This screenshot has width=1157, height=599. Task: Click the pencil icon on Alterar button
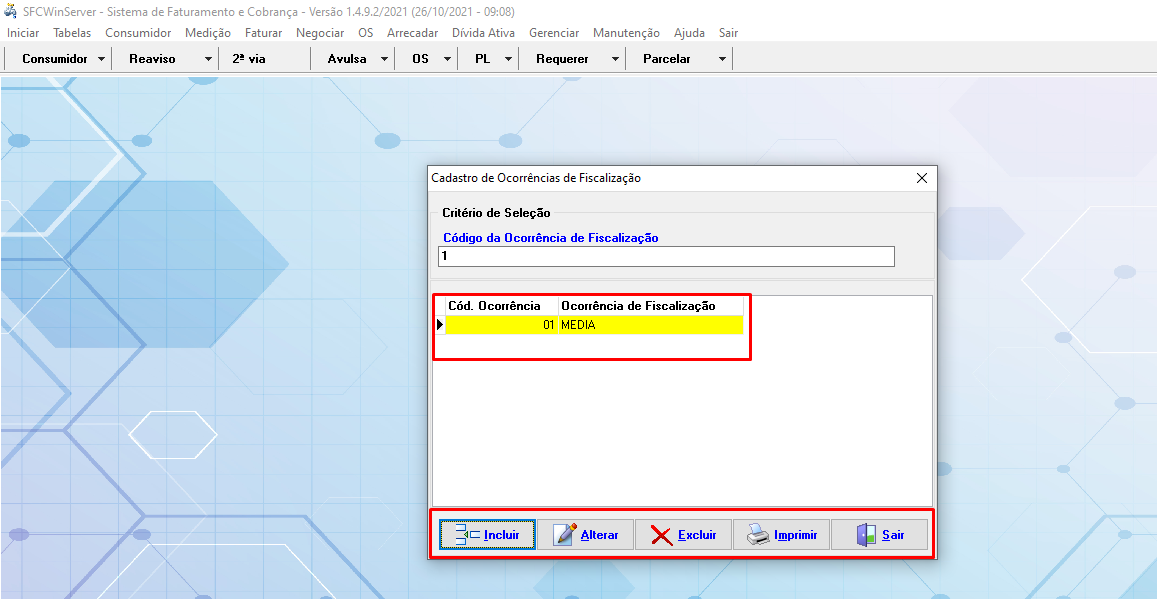564,534
